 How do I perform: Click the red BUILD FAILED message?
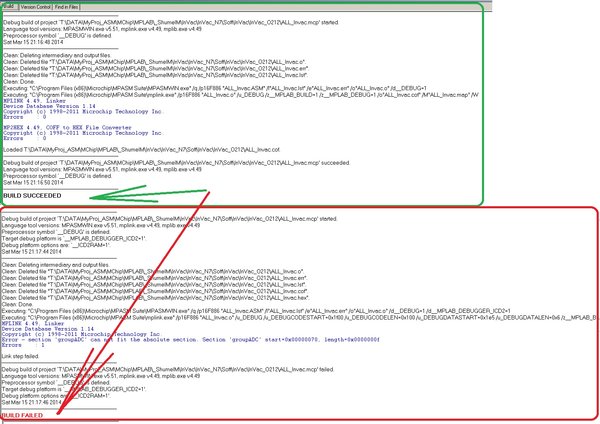pyautogui.click(x=22, y=415)
